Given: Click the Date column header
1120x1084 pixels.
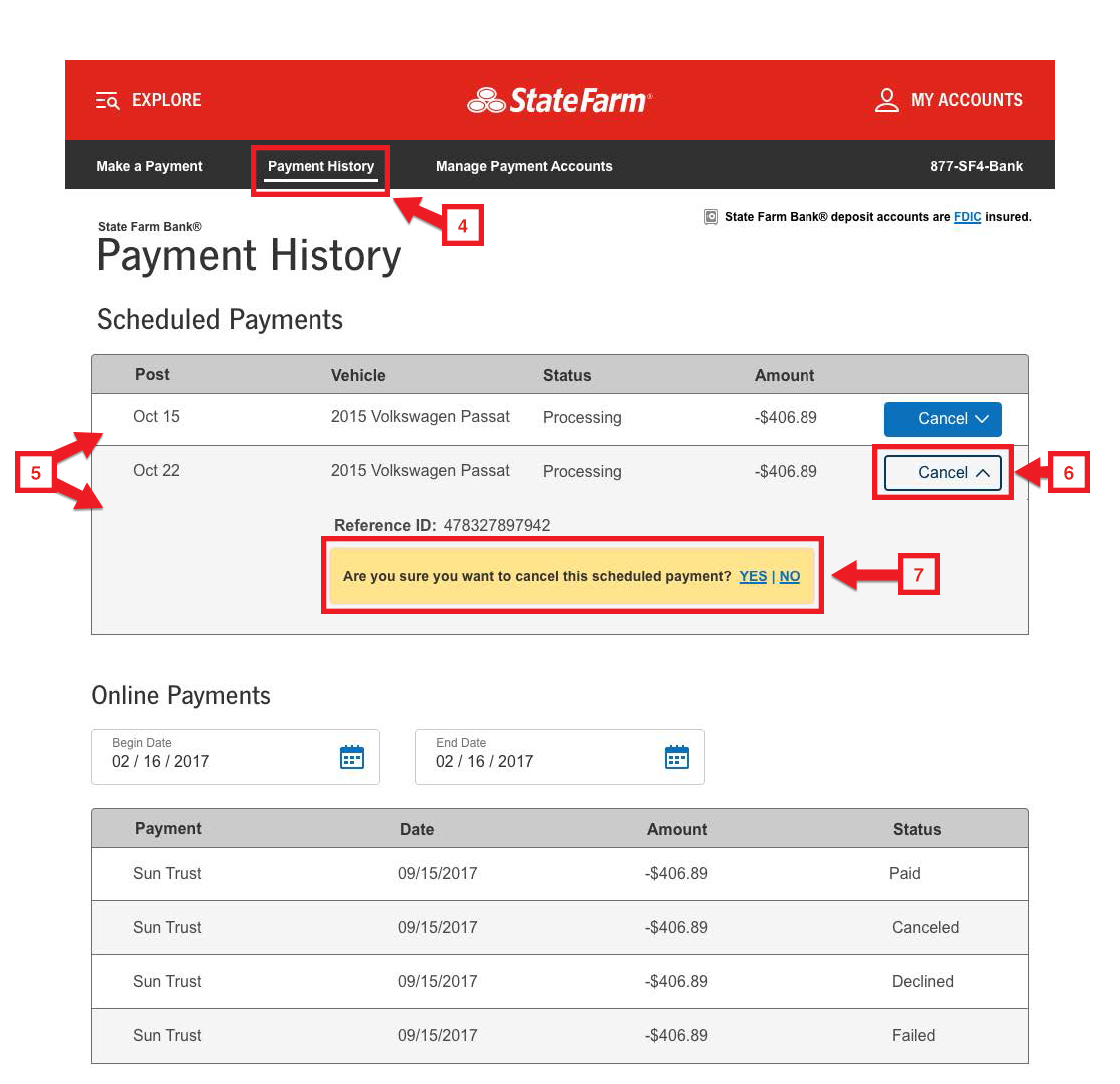Looking at the screenshot, I should pyautogui.click(x=417, y=830).
